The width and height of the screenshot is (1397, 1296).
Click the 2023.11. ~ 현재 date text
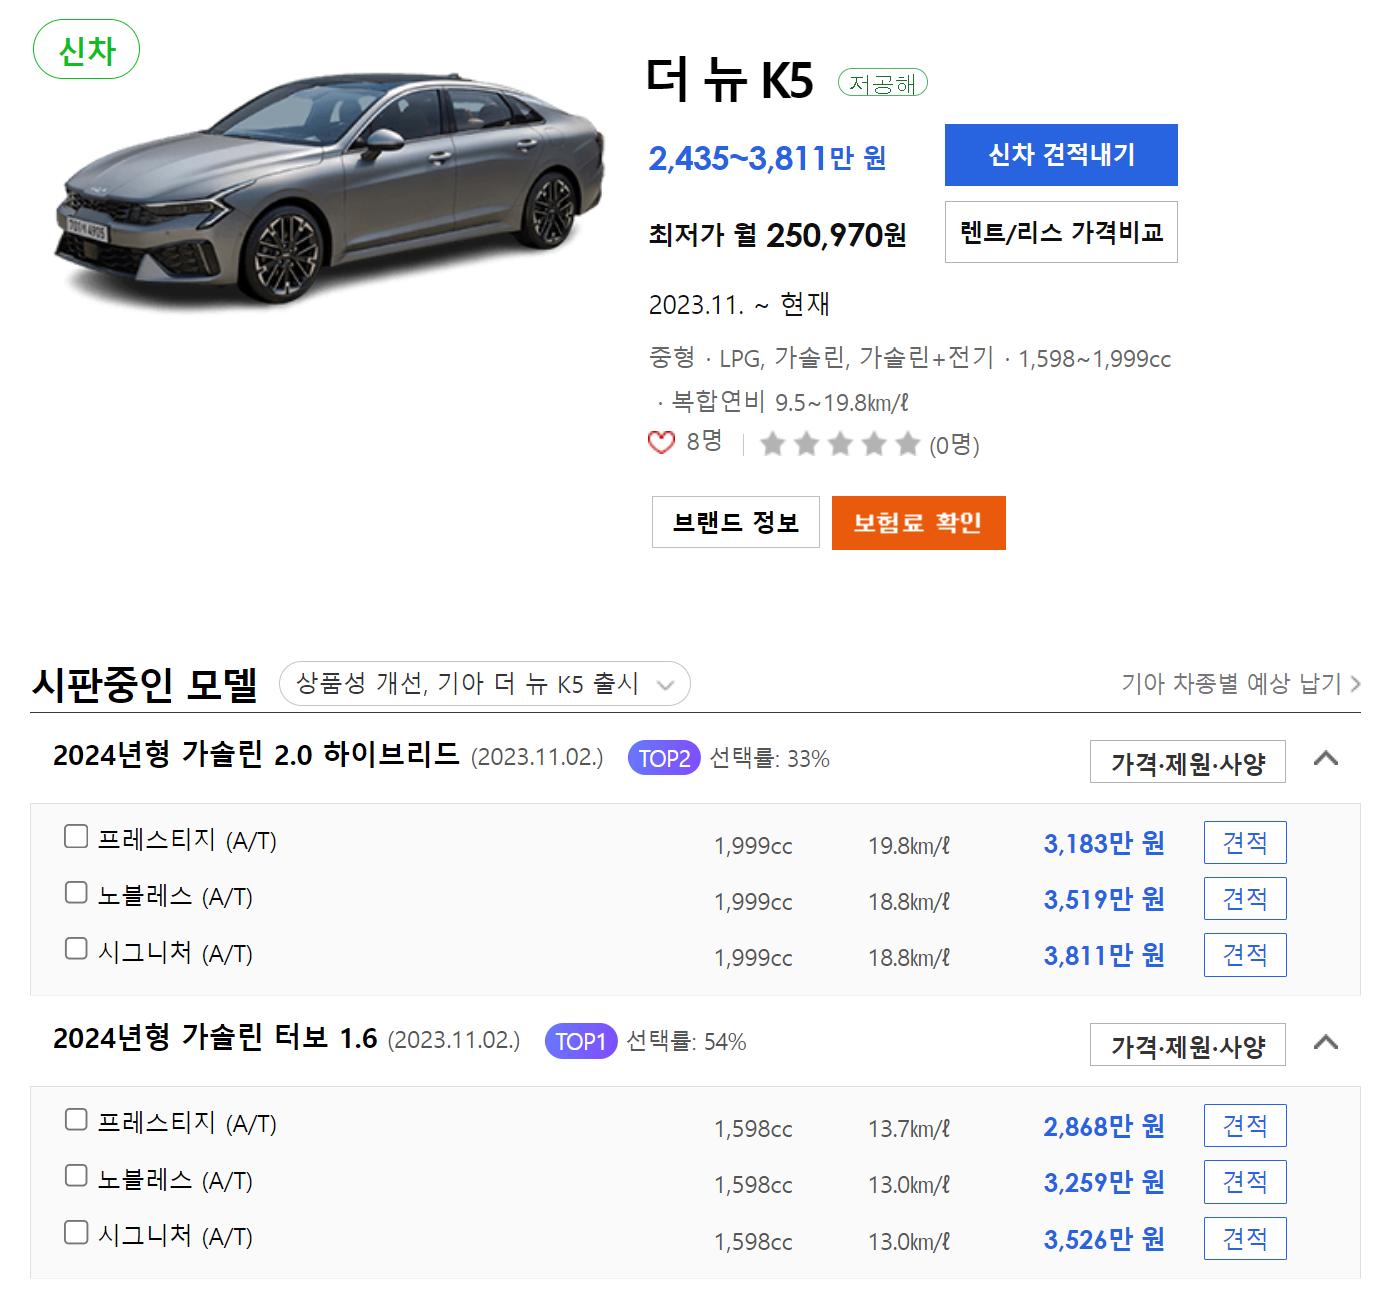pos(739,304)
